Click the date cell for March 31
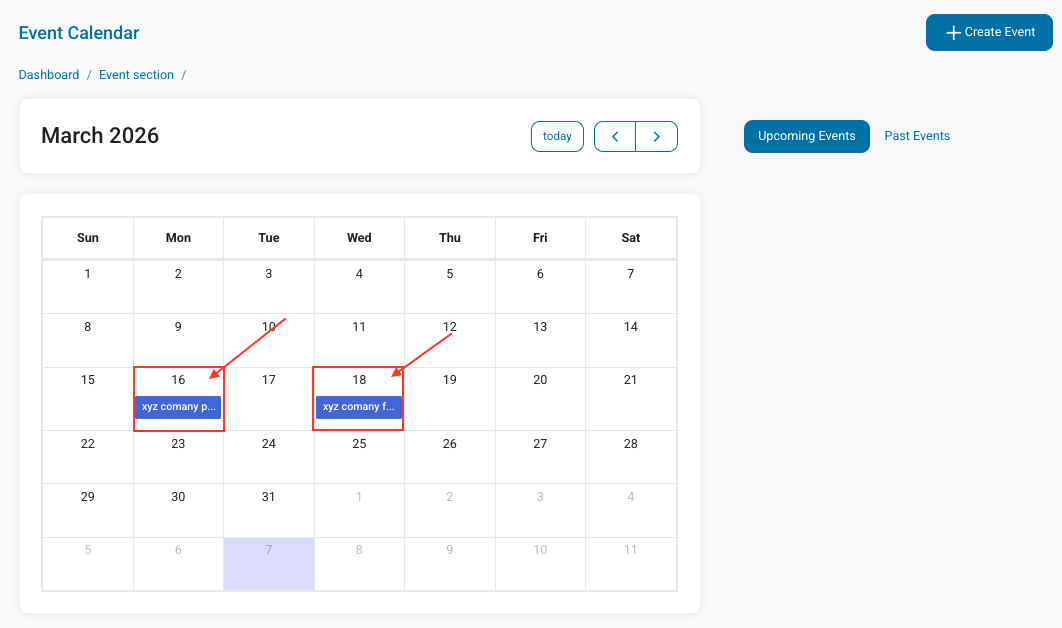Viewport: 1062px width, 628px height. 269,510
